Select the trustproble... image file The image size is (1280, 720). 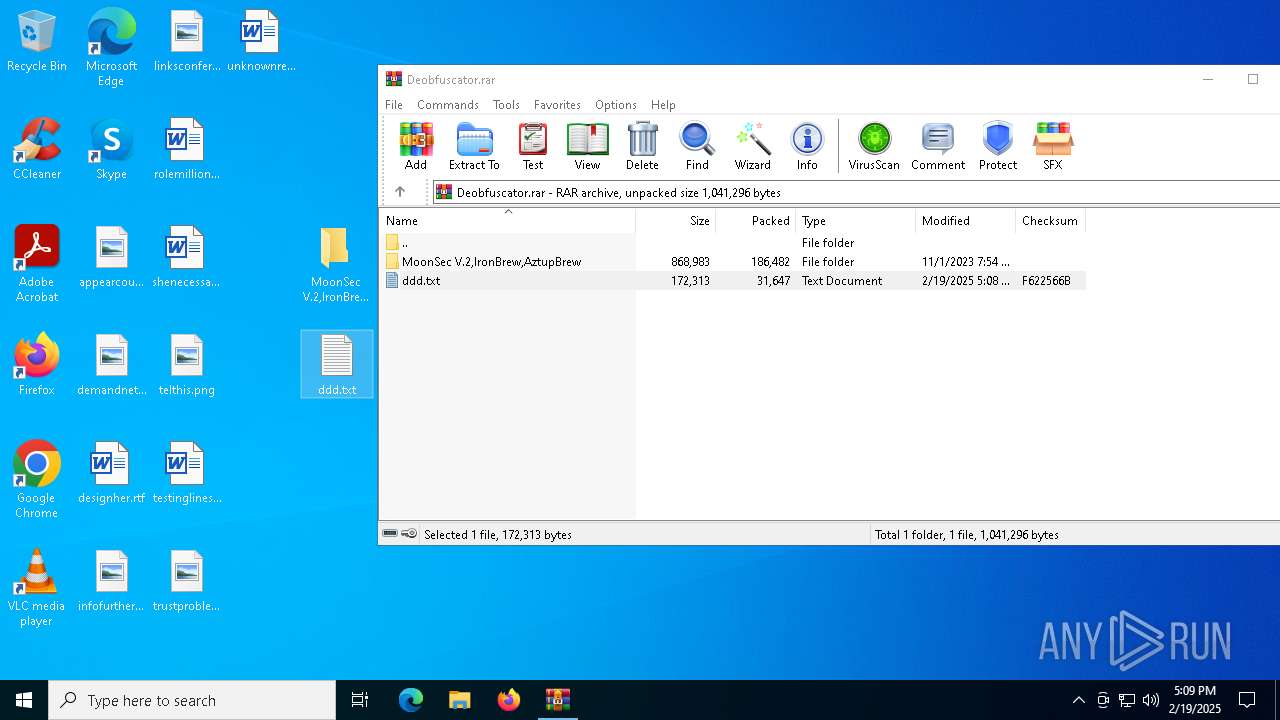coord(187,582)
